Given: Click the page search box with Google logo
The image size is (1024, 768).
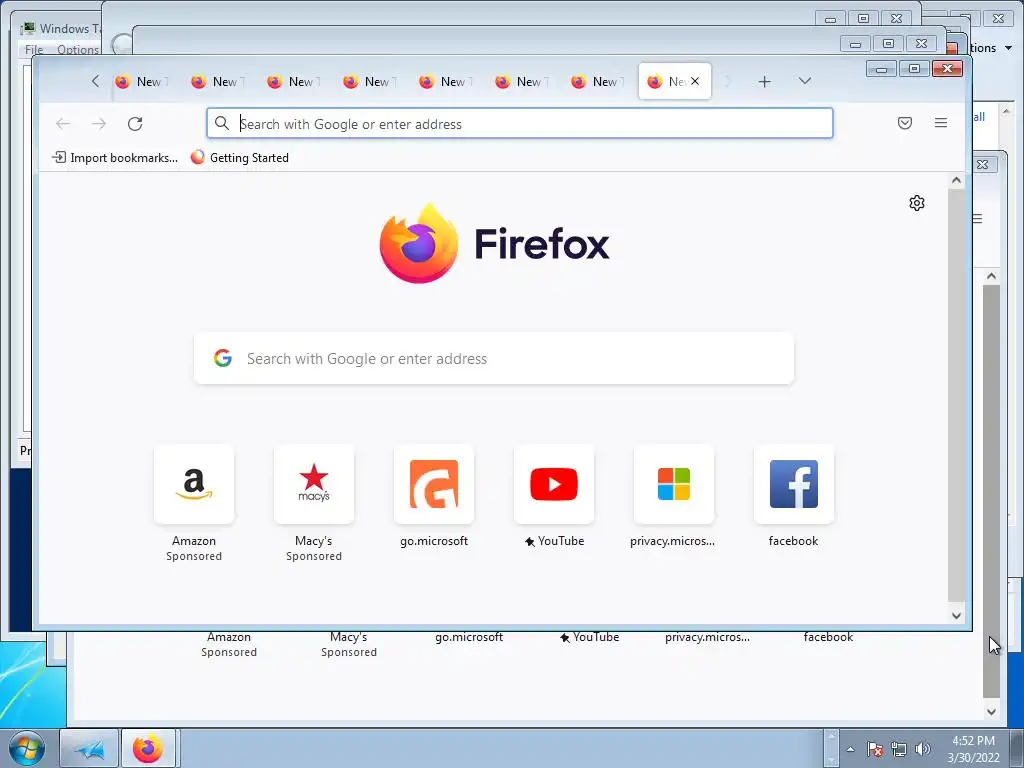Looking at the screenshot, I should (x=494, y=359).
